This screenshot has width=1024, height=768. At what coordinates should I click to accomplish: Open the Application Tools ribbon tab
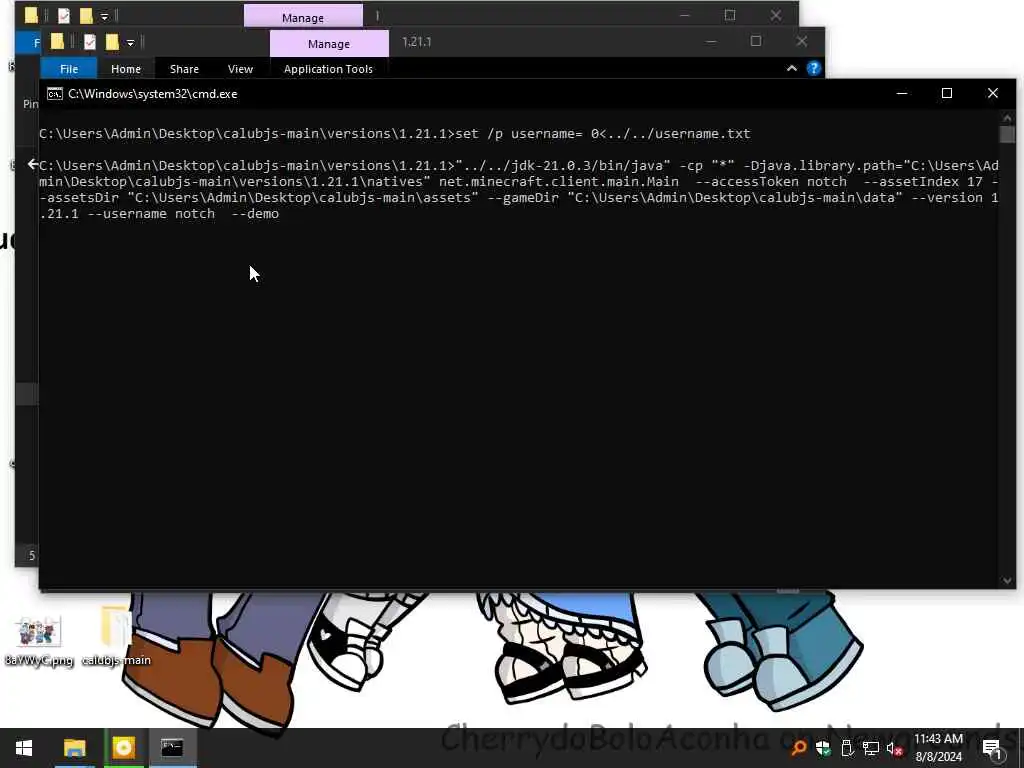coord(328,69)
